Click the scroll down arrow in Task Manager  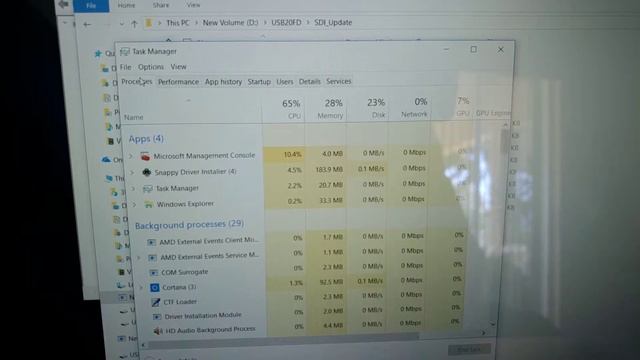(x=493, y=324)
